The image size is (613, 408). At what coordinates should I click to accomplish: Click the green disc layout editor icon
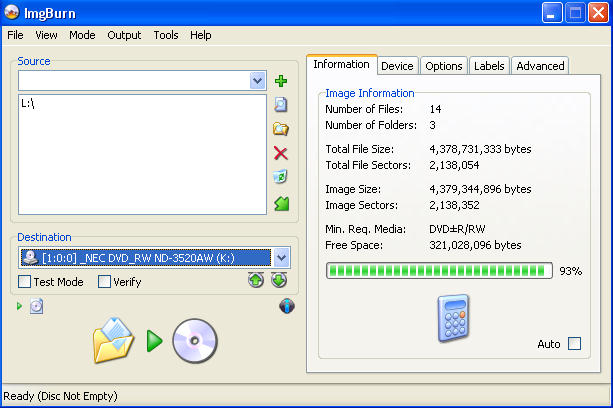281,203
